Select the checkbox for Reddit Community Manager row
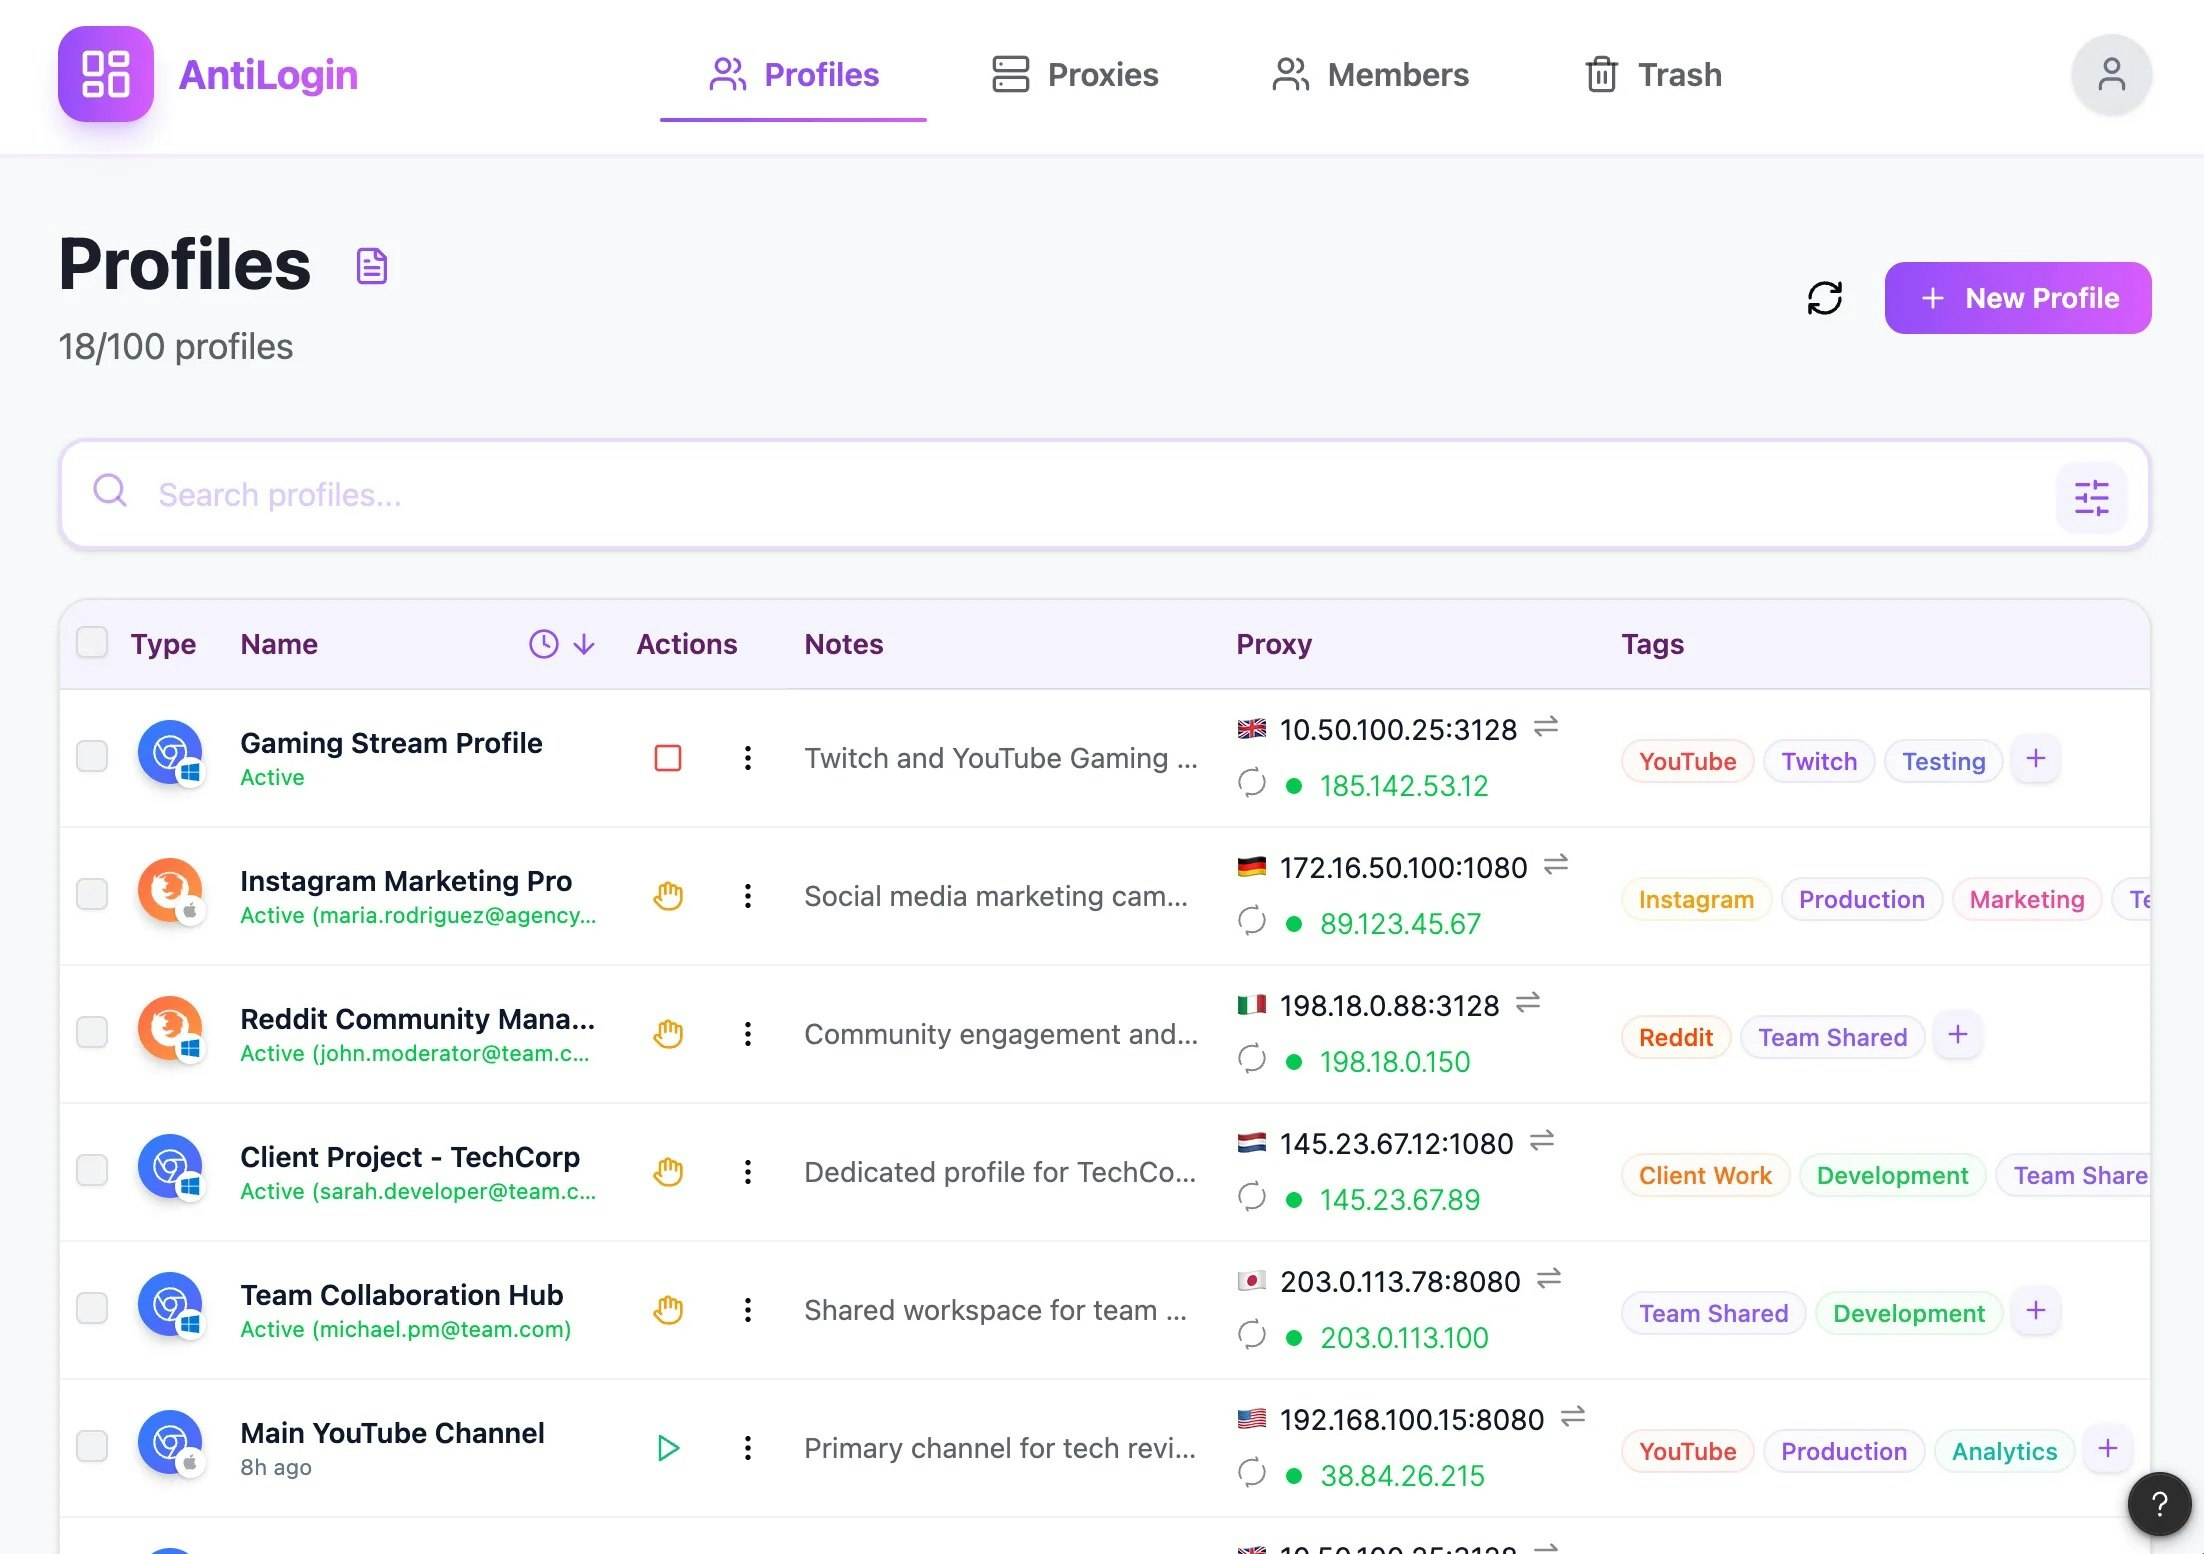Viewport: 2204px width, 1554px height. (x=92, y=1033)
